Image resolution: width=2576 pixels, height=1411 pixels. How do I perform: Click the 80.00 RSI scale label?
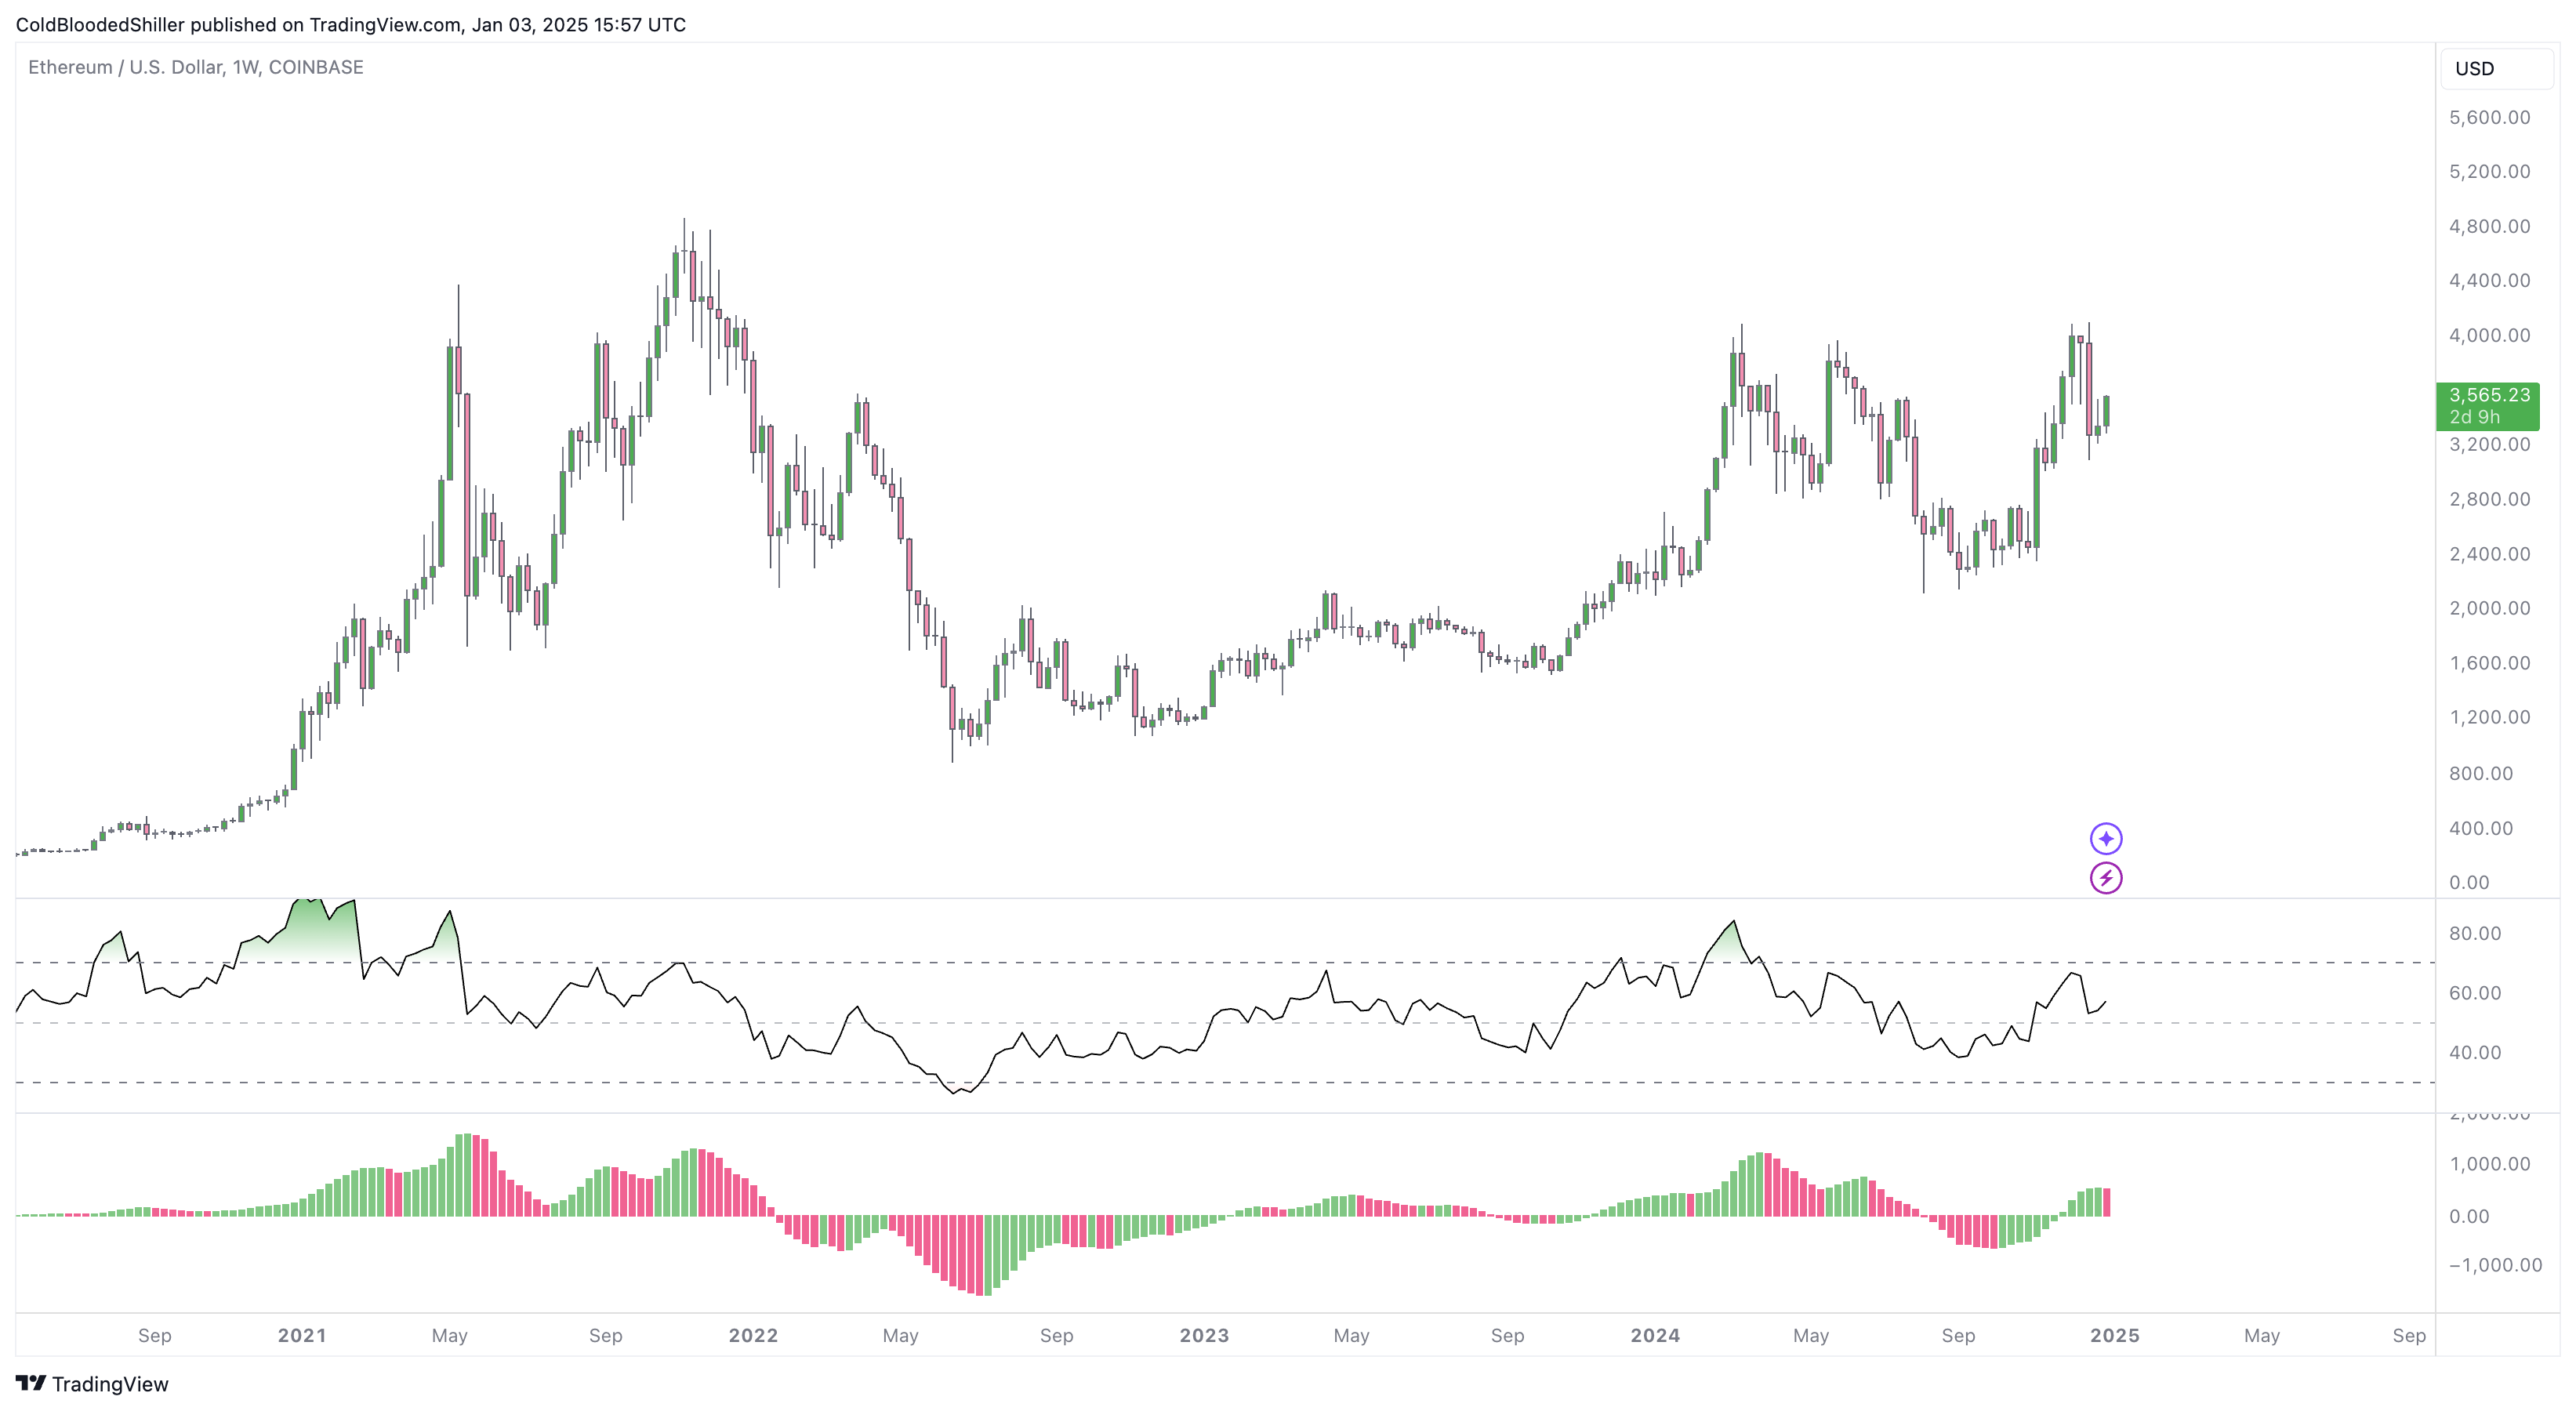2475,933
